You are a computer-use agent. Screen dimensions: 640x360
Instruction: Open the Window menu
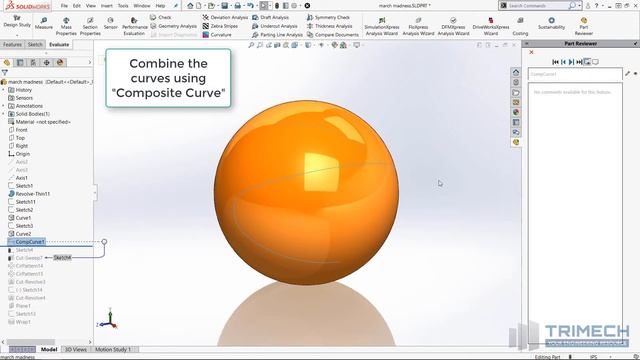(x=142, y=6)
